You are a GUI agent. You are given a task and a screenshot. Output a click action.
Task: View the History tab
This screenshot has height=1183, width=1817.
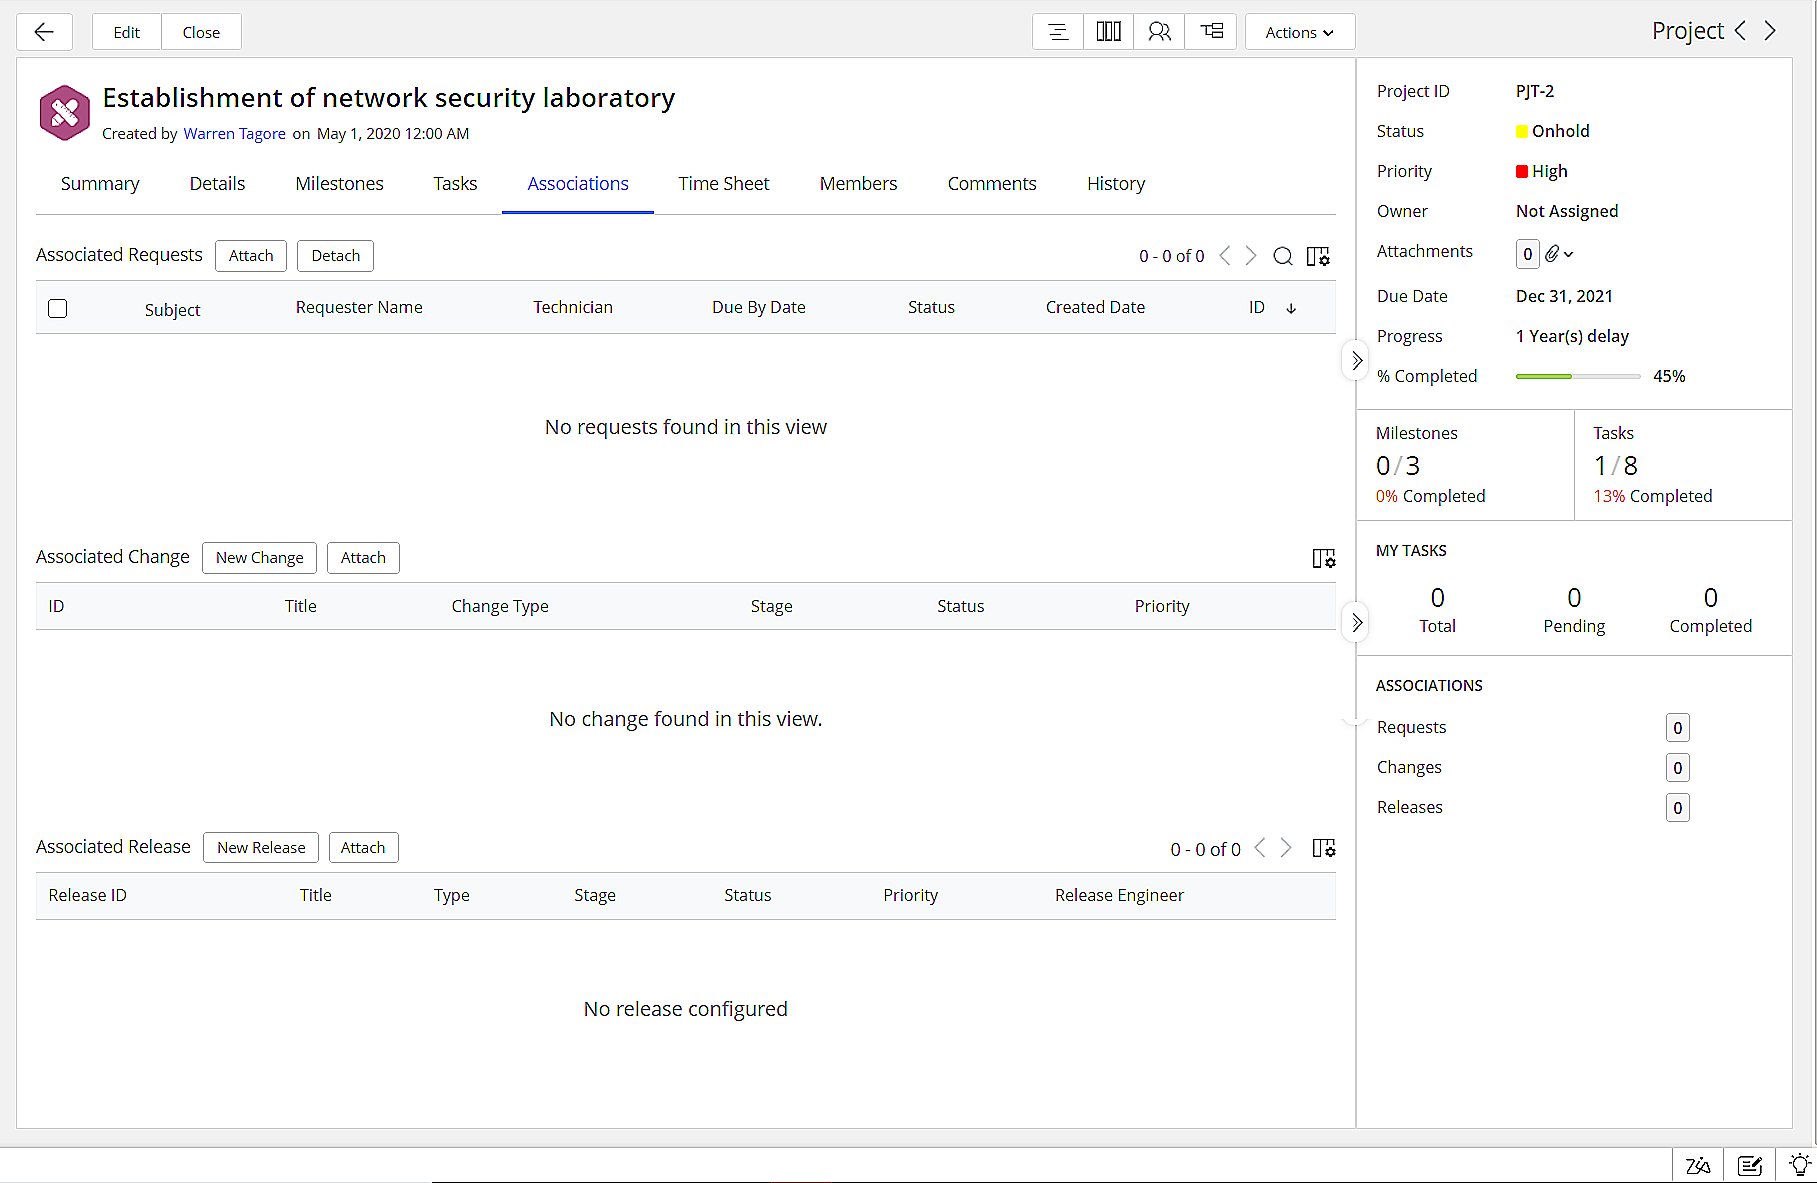coord(1116,184)
